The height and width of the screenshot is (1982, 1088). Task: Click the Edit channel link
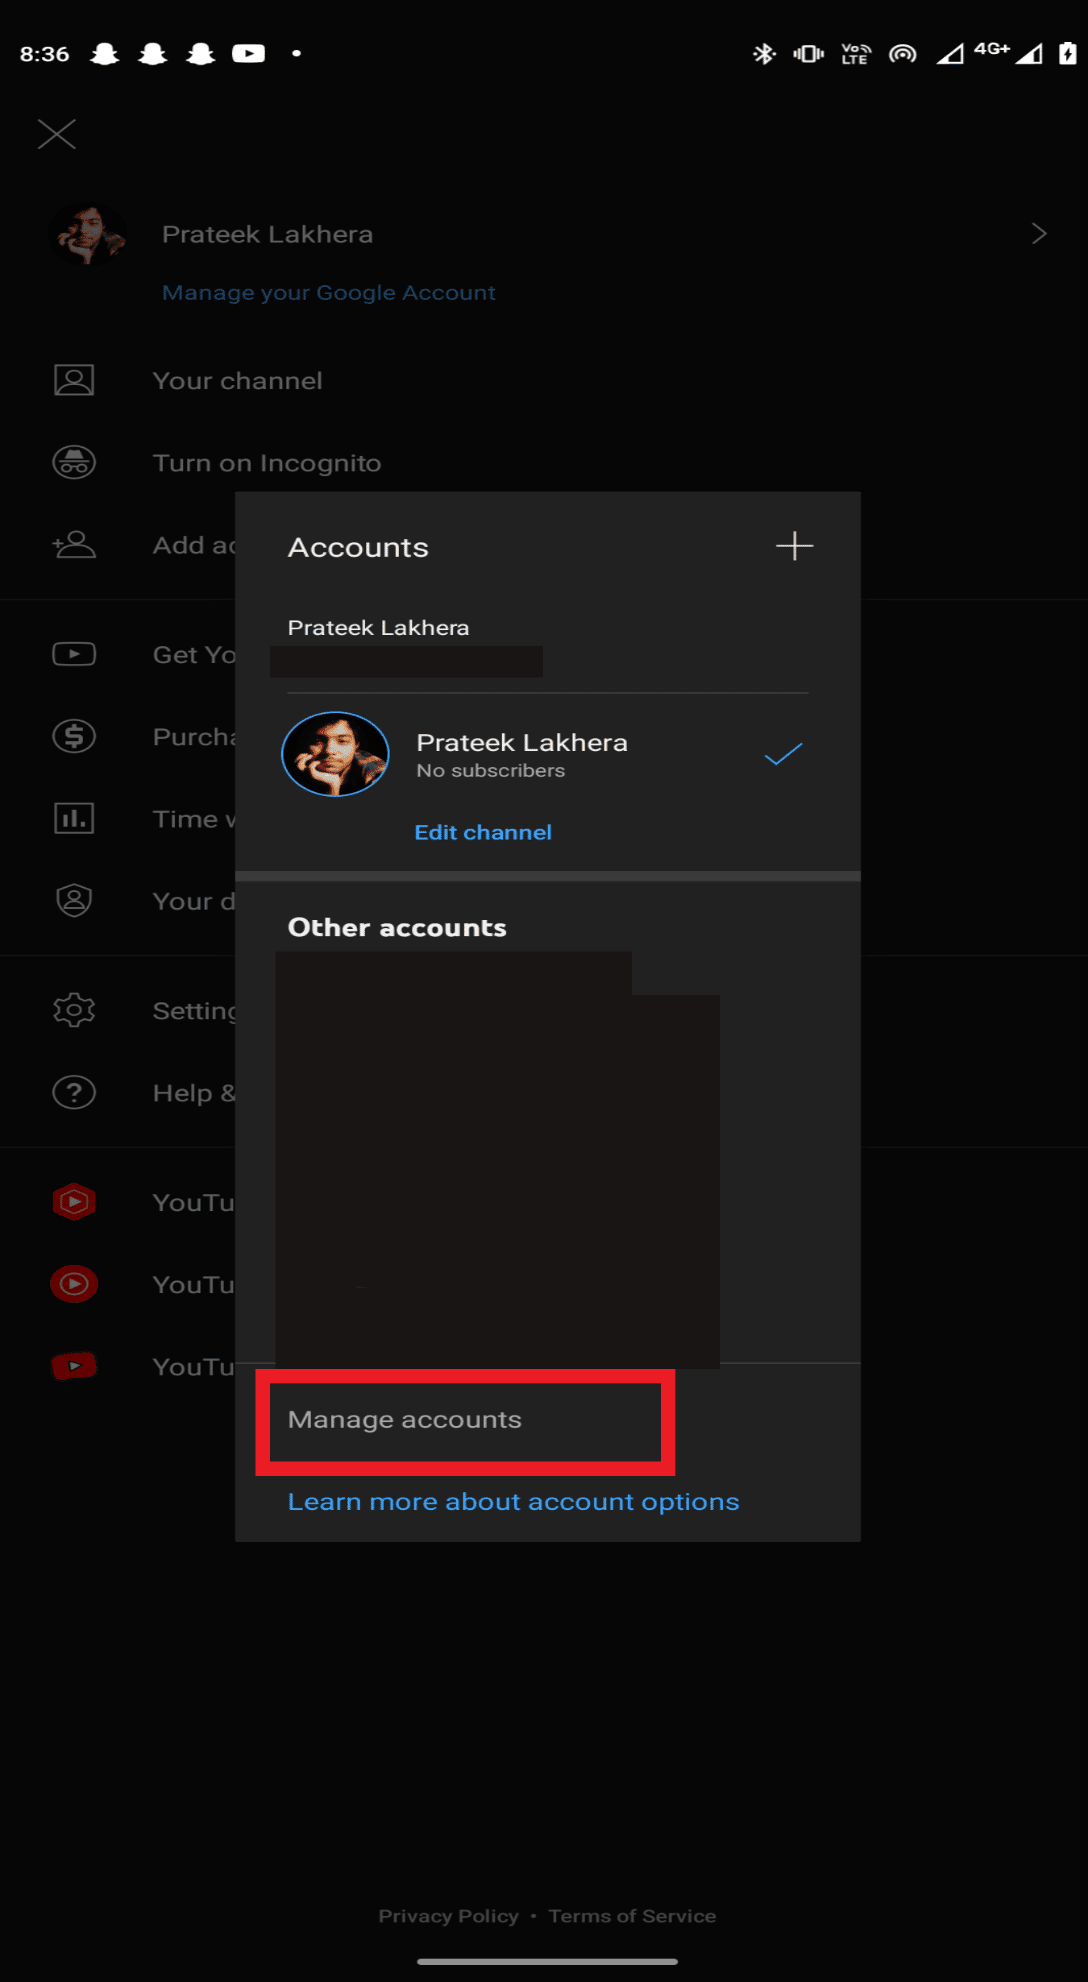[483, 832]
